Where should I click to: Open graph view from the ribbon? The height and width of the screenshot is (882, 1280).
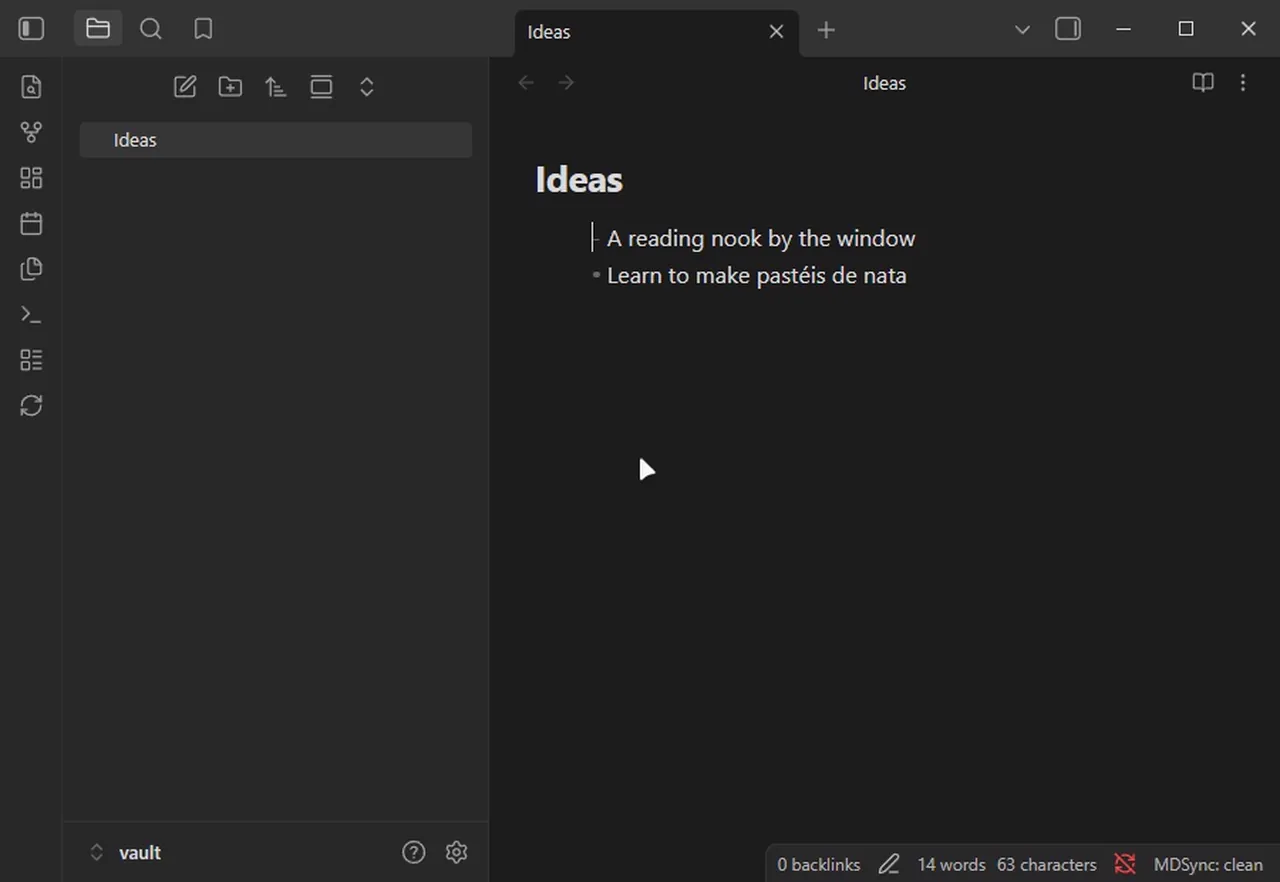point(31,132)
